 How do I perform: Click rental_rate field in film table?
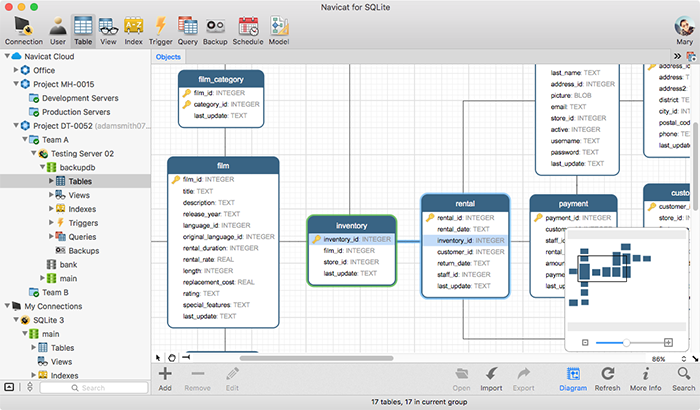(208, 259)
